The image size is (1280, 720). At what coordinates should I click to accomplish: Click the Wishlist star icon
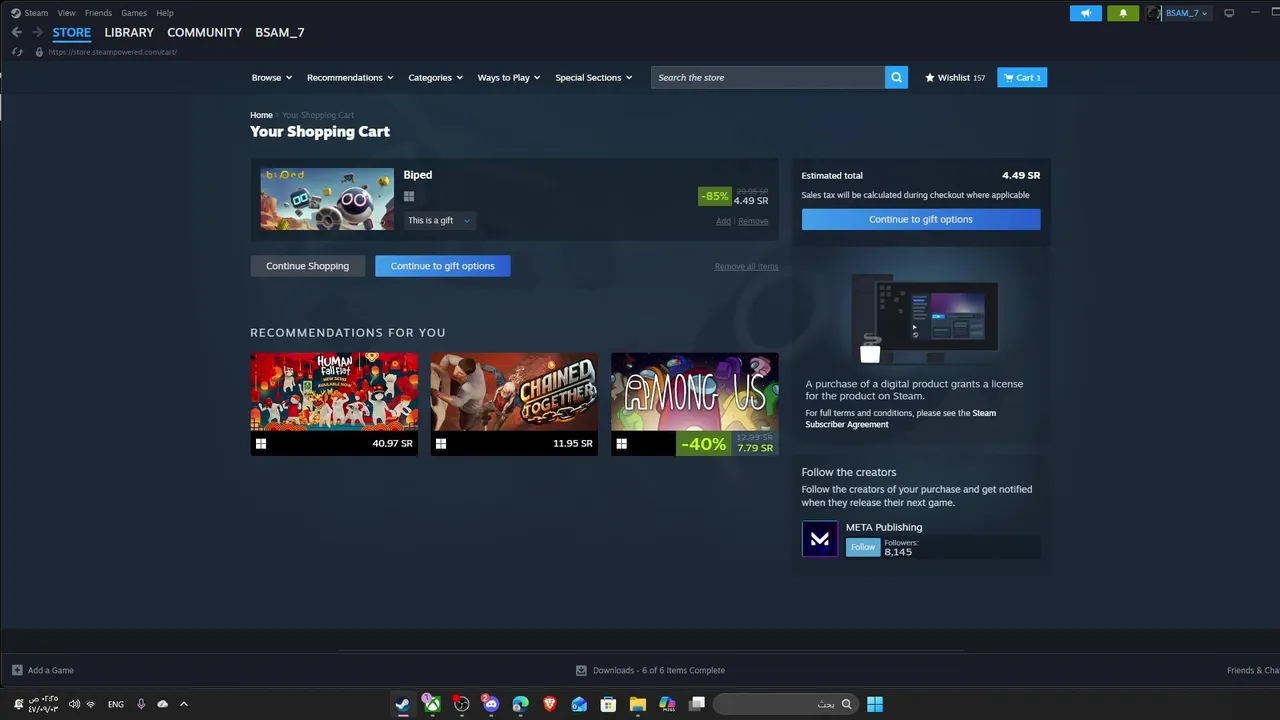(930, 77)
